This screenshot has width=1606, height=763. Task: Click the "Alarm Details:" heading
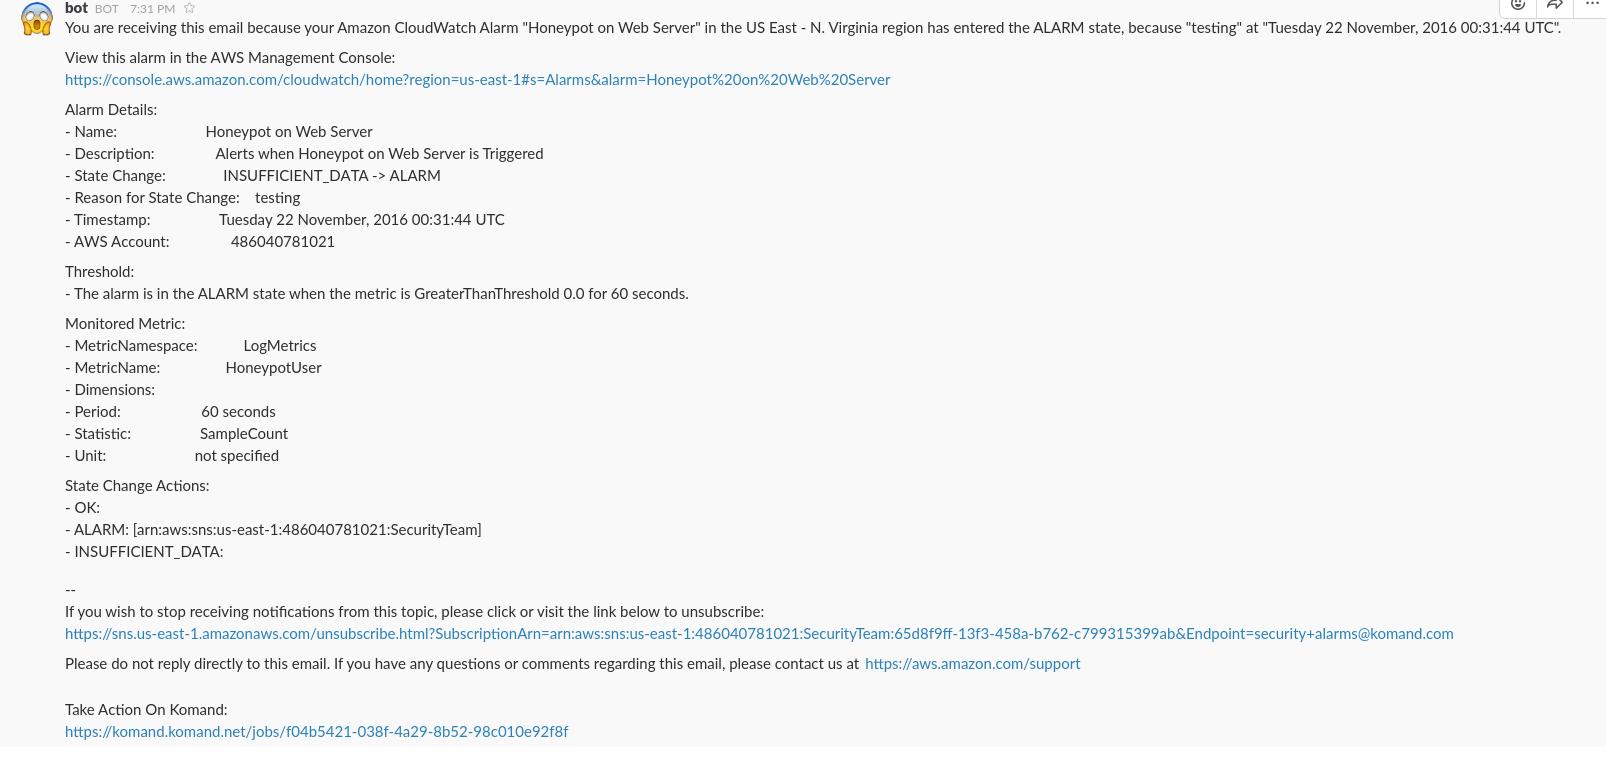coord(111,110)
